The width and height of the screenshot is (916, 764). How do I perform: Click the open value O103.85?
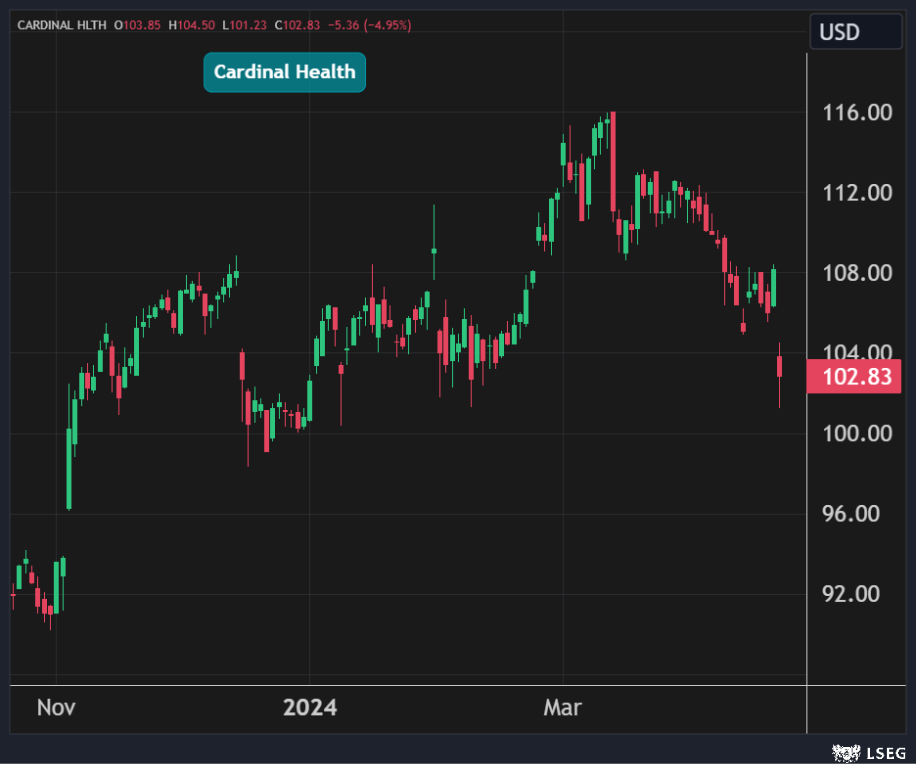tap(138, 25)
